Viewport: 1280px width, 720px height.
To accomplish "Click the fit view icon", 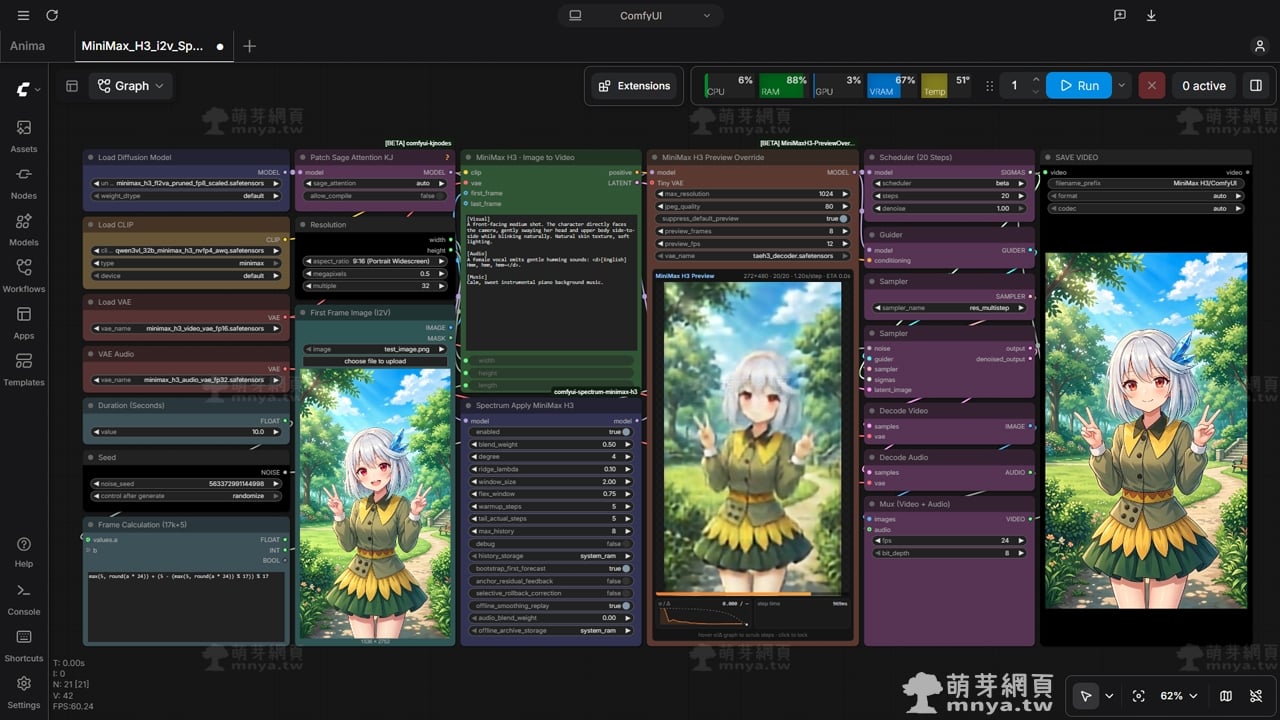I will tap(1138, 696).
